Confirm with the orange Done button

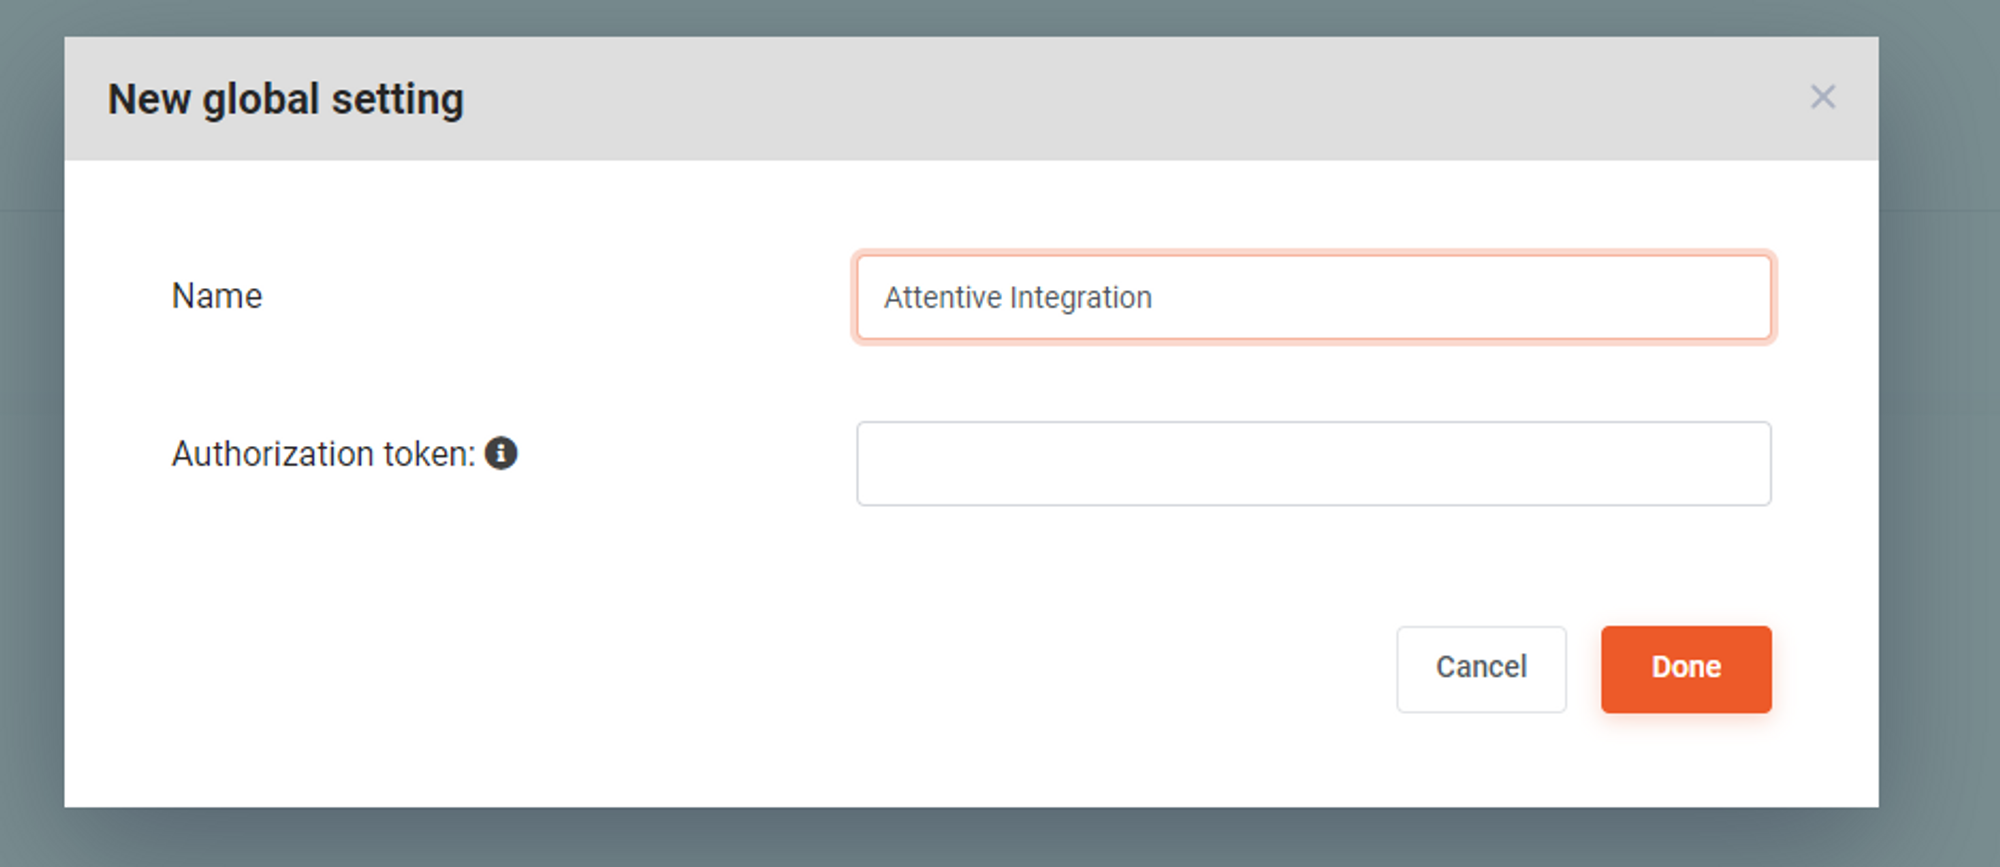point(1686,669)
